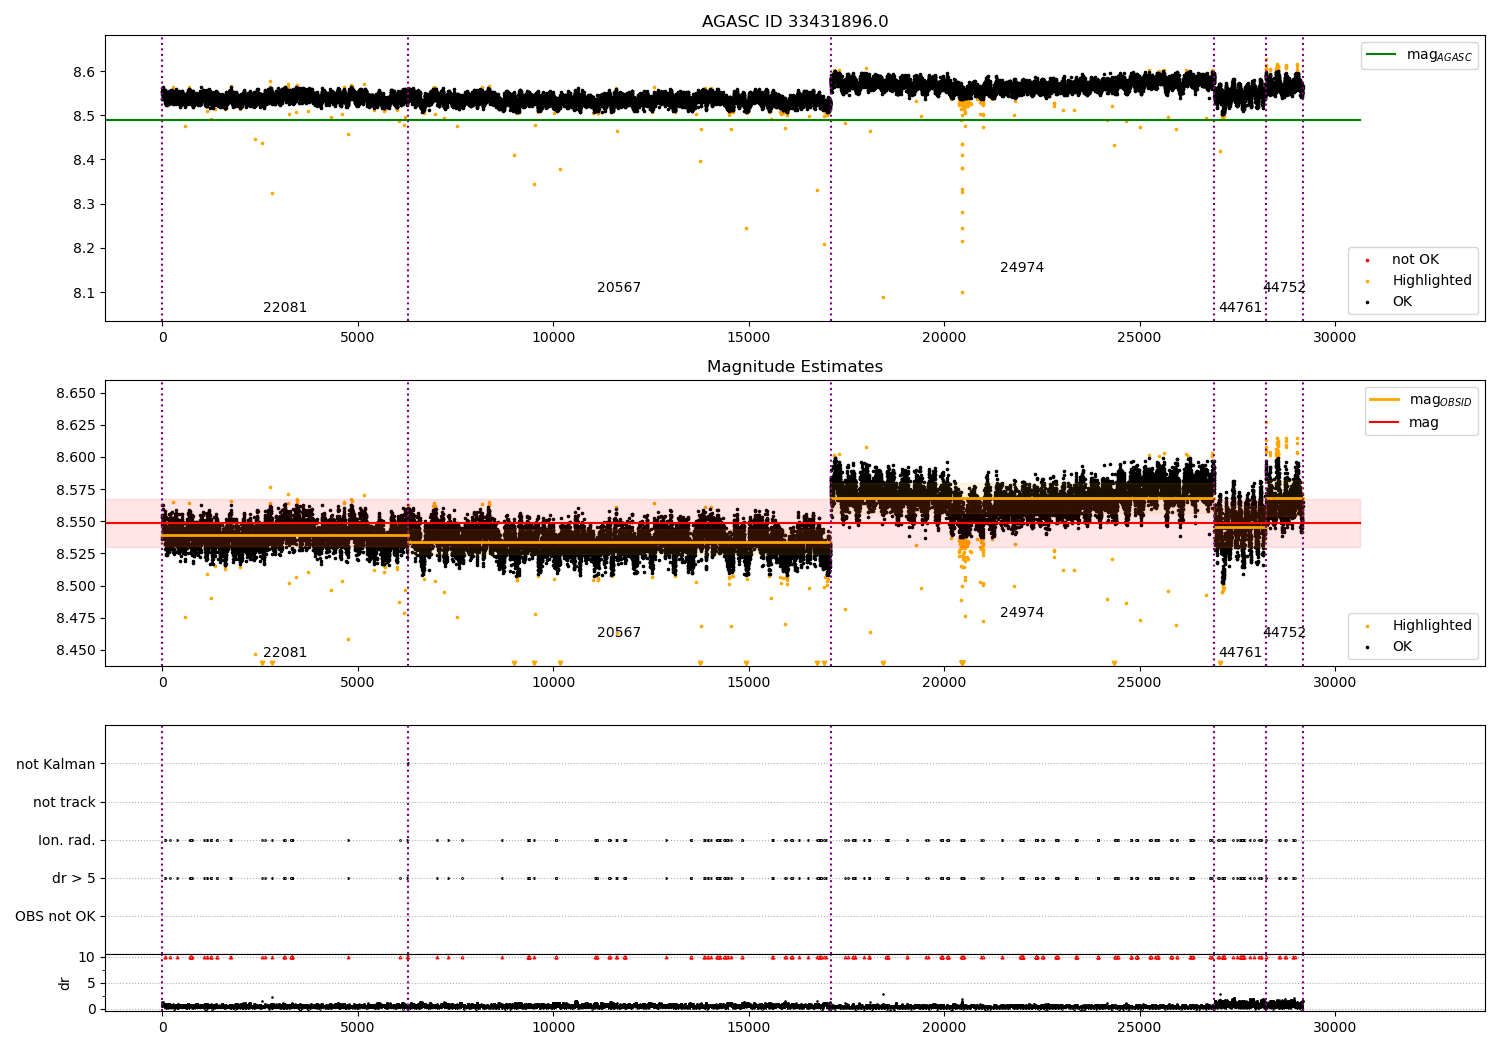Click the 8.550 y-axis tick label
This screenshot has width=1500, height=1050.
(x=76, y=523)
